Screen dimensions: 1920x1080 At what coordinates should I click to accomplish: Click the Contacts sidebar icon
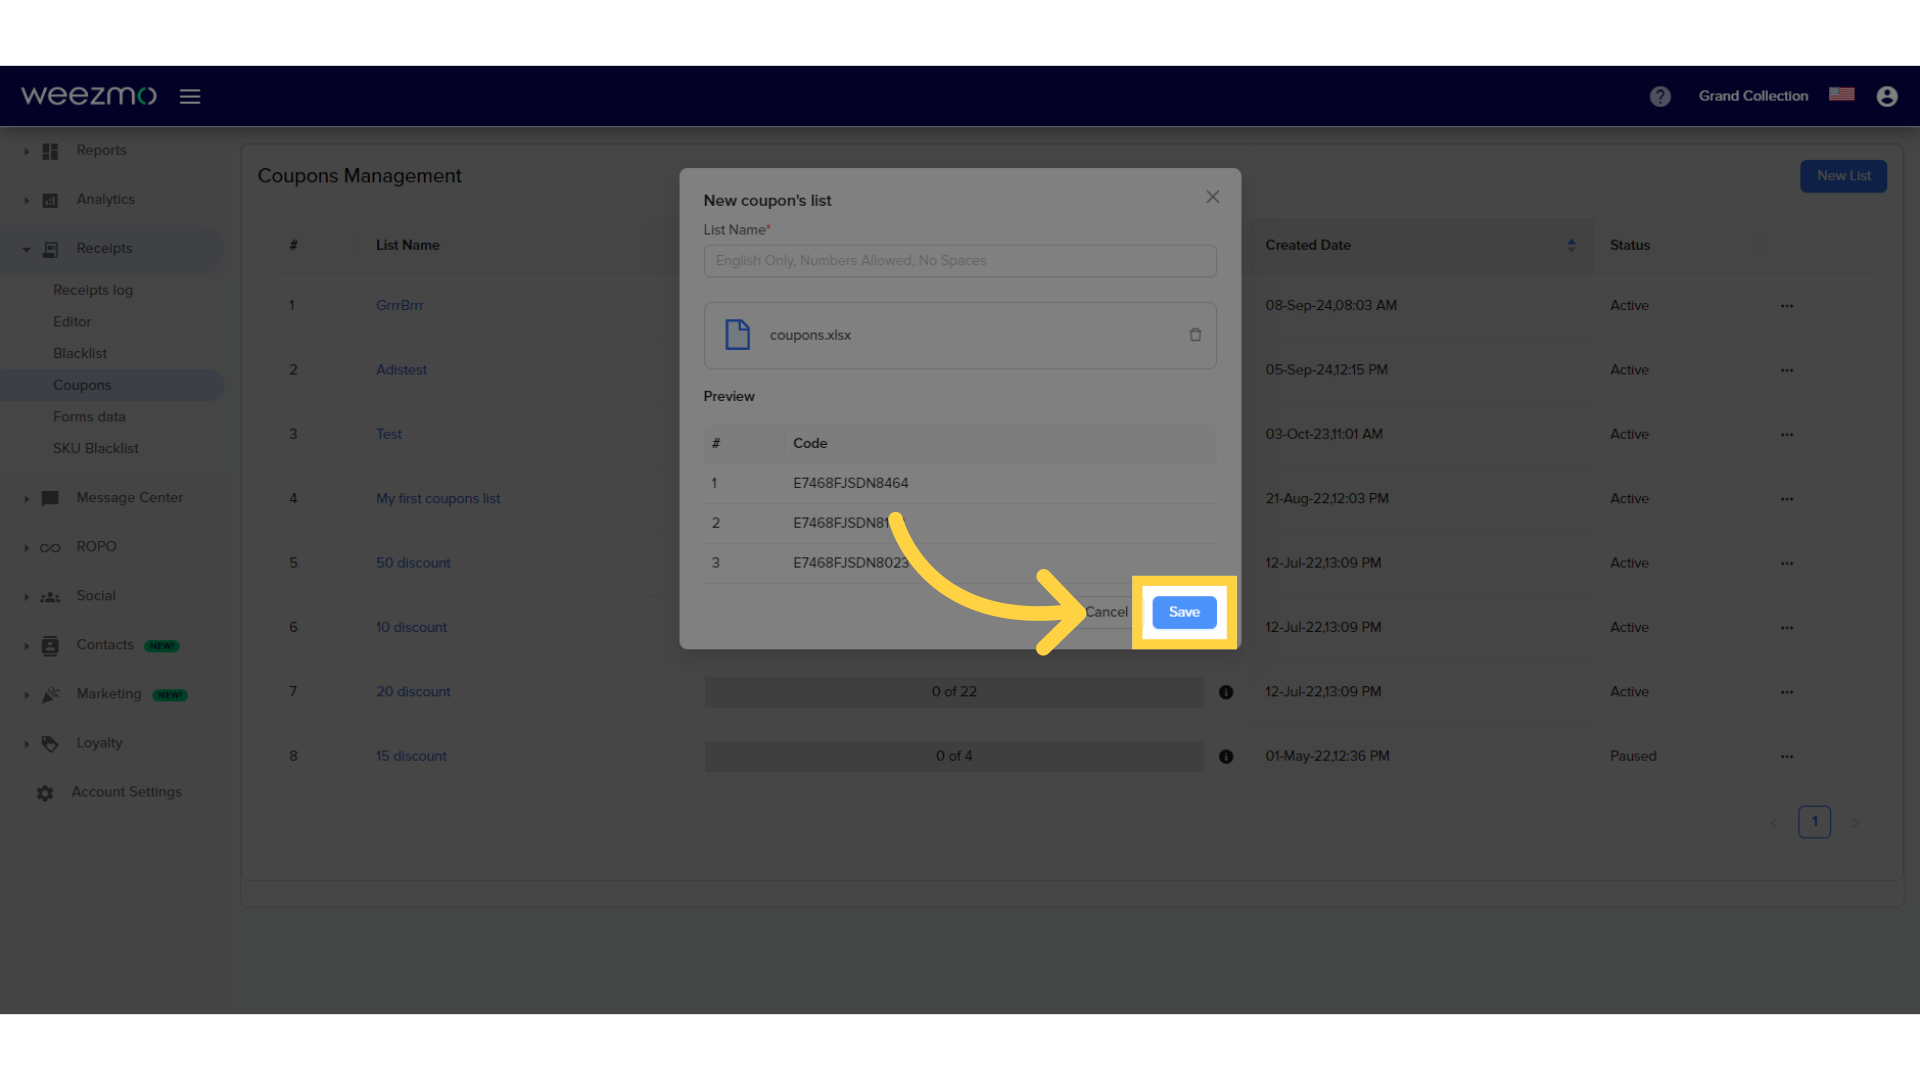[x=50, y=646]
